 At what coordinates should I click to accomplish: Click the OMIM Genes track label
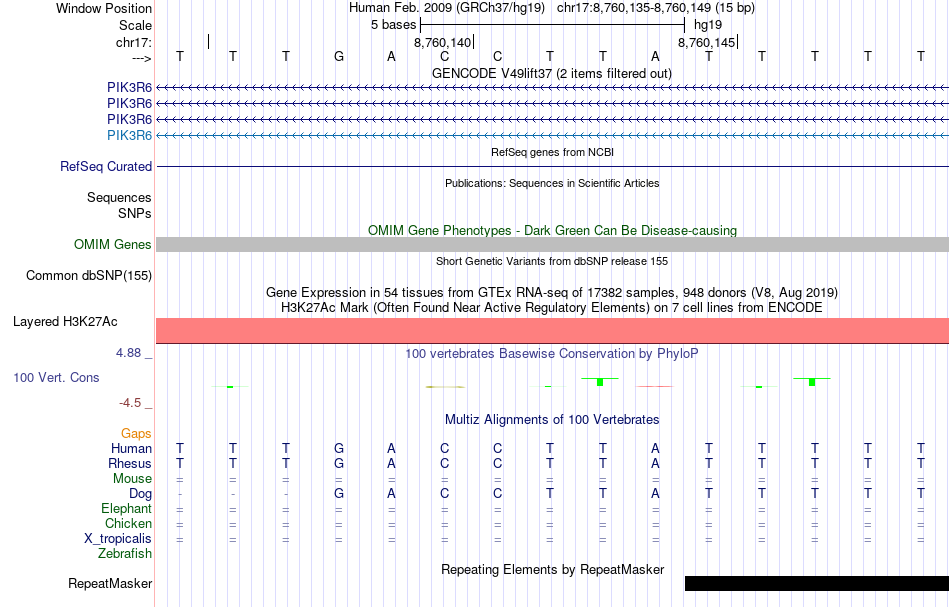pos(112,244)
